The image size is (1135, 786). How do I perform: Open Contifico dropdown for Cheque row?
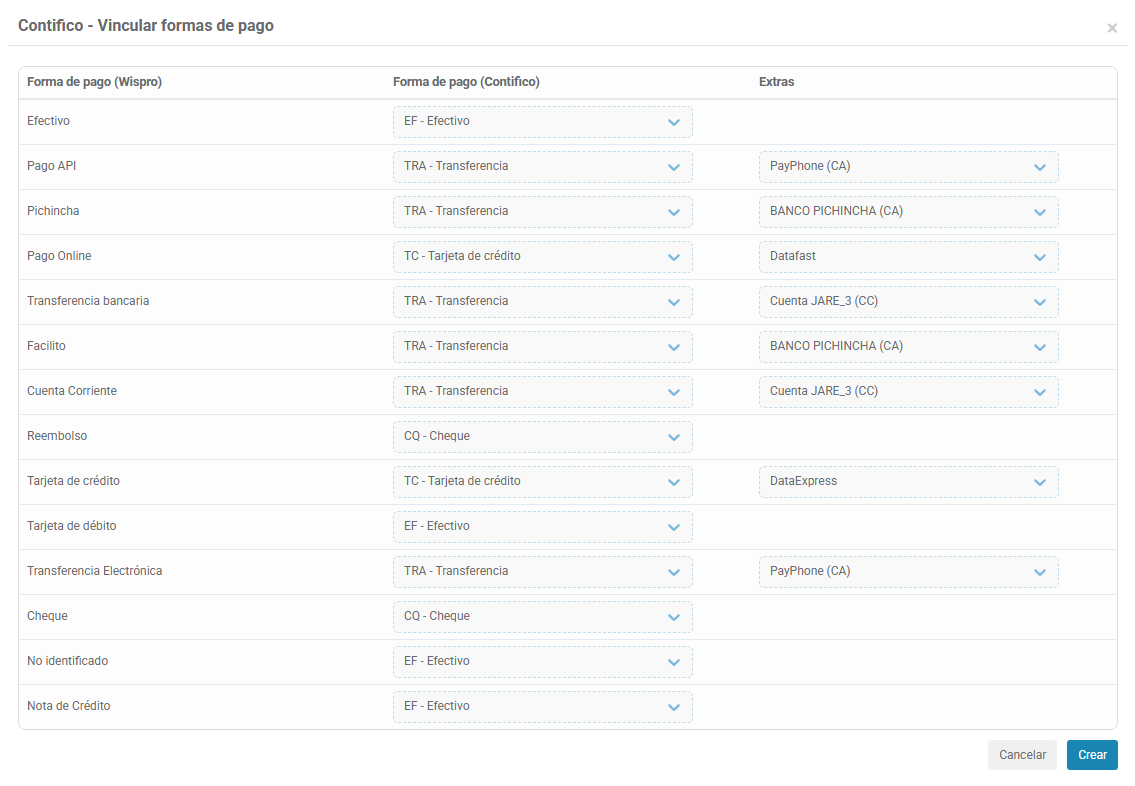click(543, 617)
